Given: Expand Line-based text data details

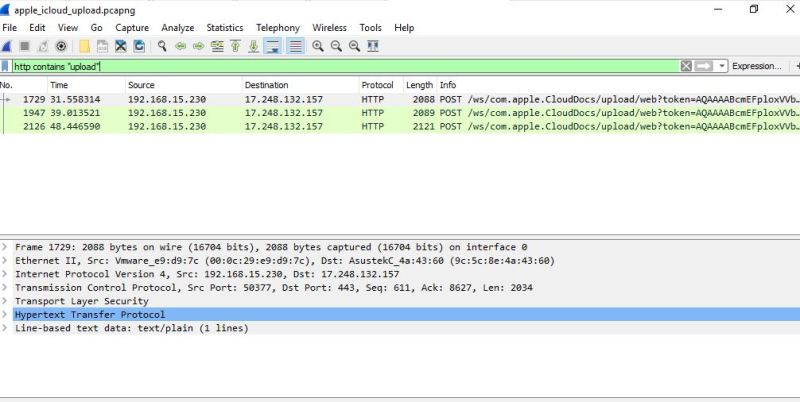Looking at the screenshot, I should 5,328.
